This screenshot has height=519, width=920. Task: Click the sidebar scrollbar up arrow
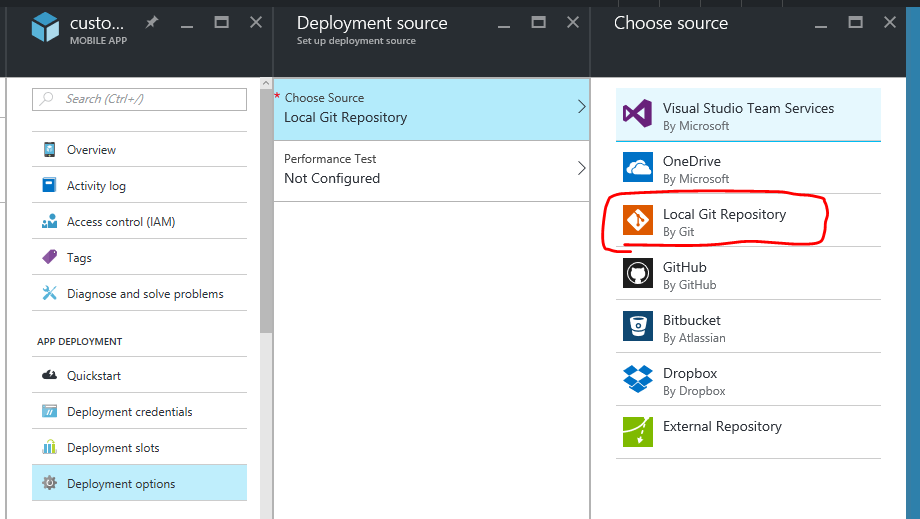click(266, 83)
